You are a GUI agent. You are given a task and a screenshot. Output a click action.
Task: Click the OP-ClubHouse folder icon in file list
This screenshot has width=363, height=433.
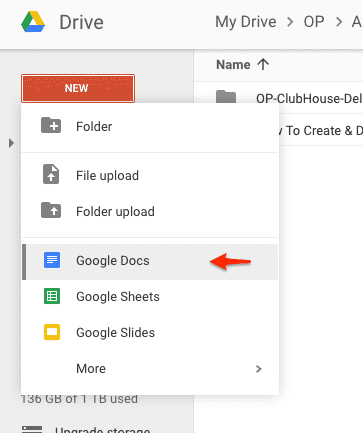pos(226,97)
